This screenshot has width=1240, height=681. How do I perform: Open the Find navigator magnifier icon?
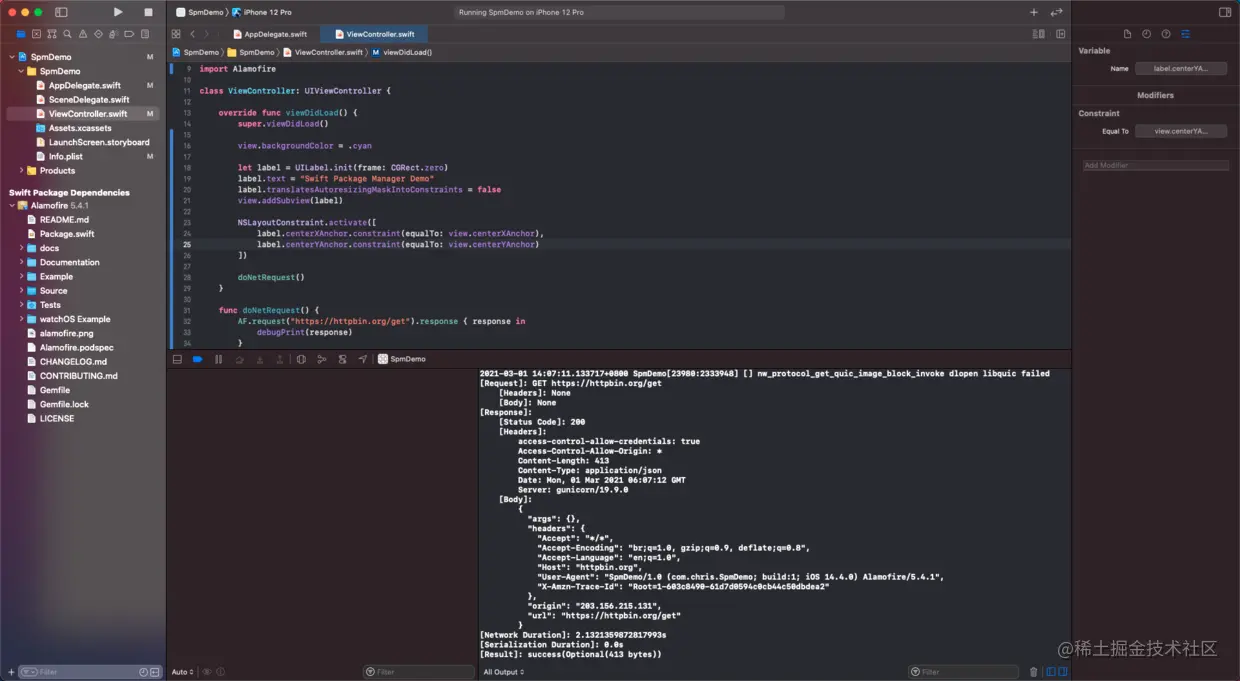(x=67, y=34)
